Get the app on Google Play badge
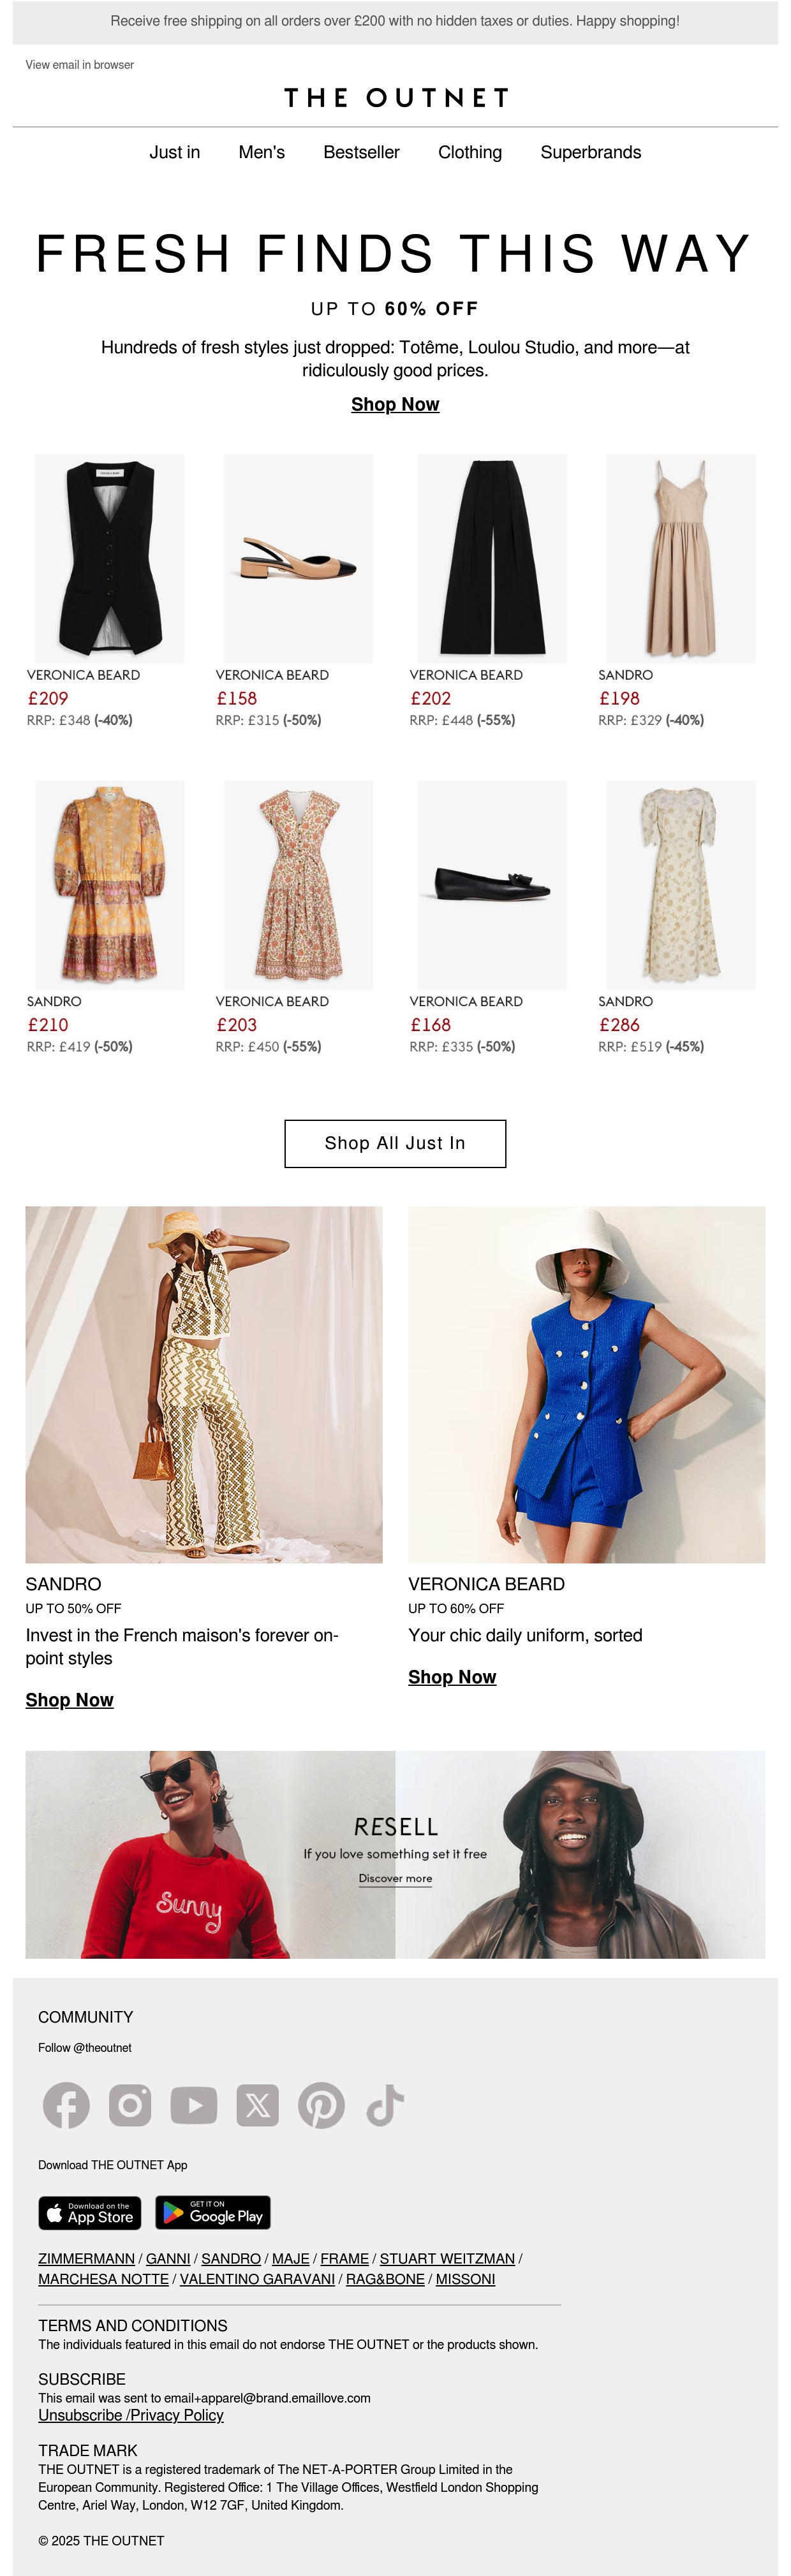The width and height of the screenshot is (791, 2576). pyautogui.click(x=213, y=2213)
